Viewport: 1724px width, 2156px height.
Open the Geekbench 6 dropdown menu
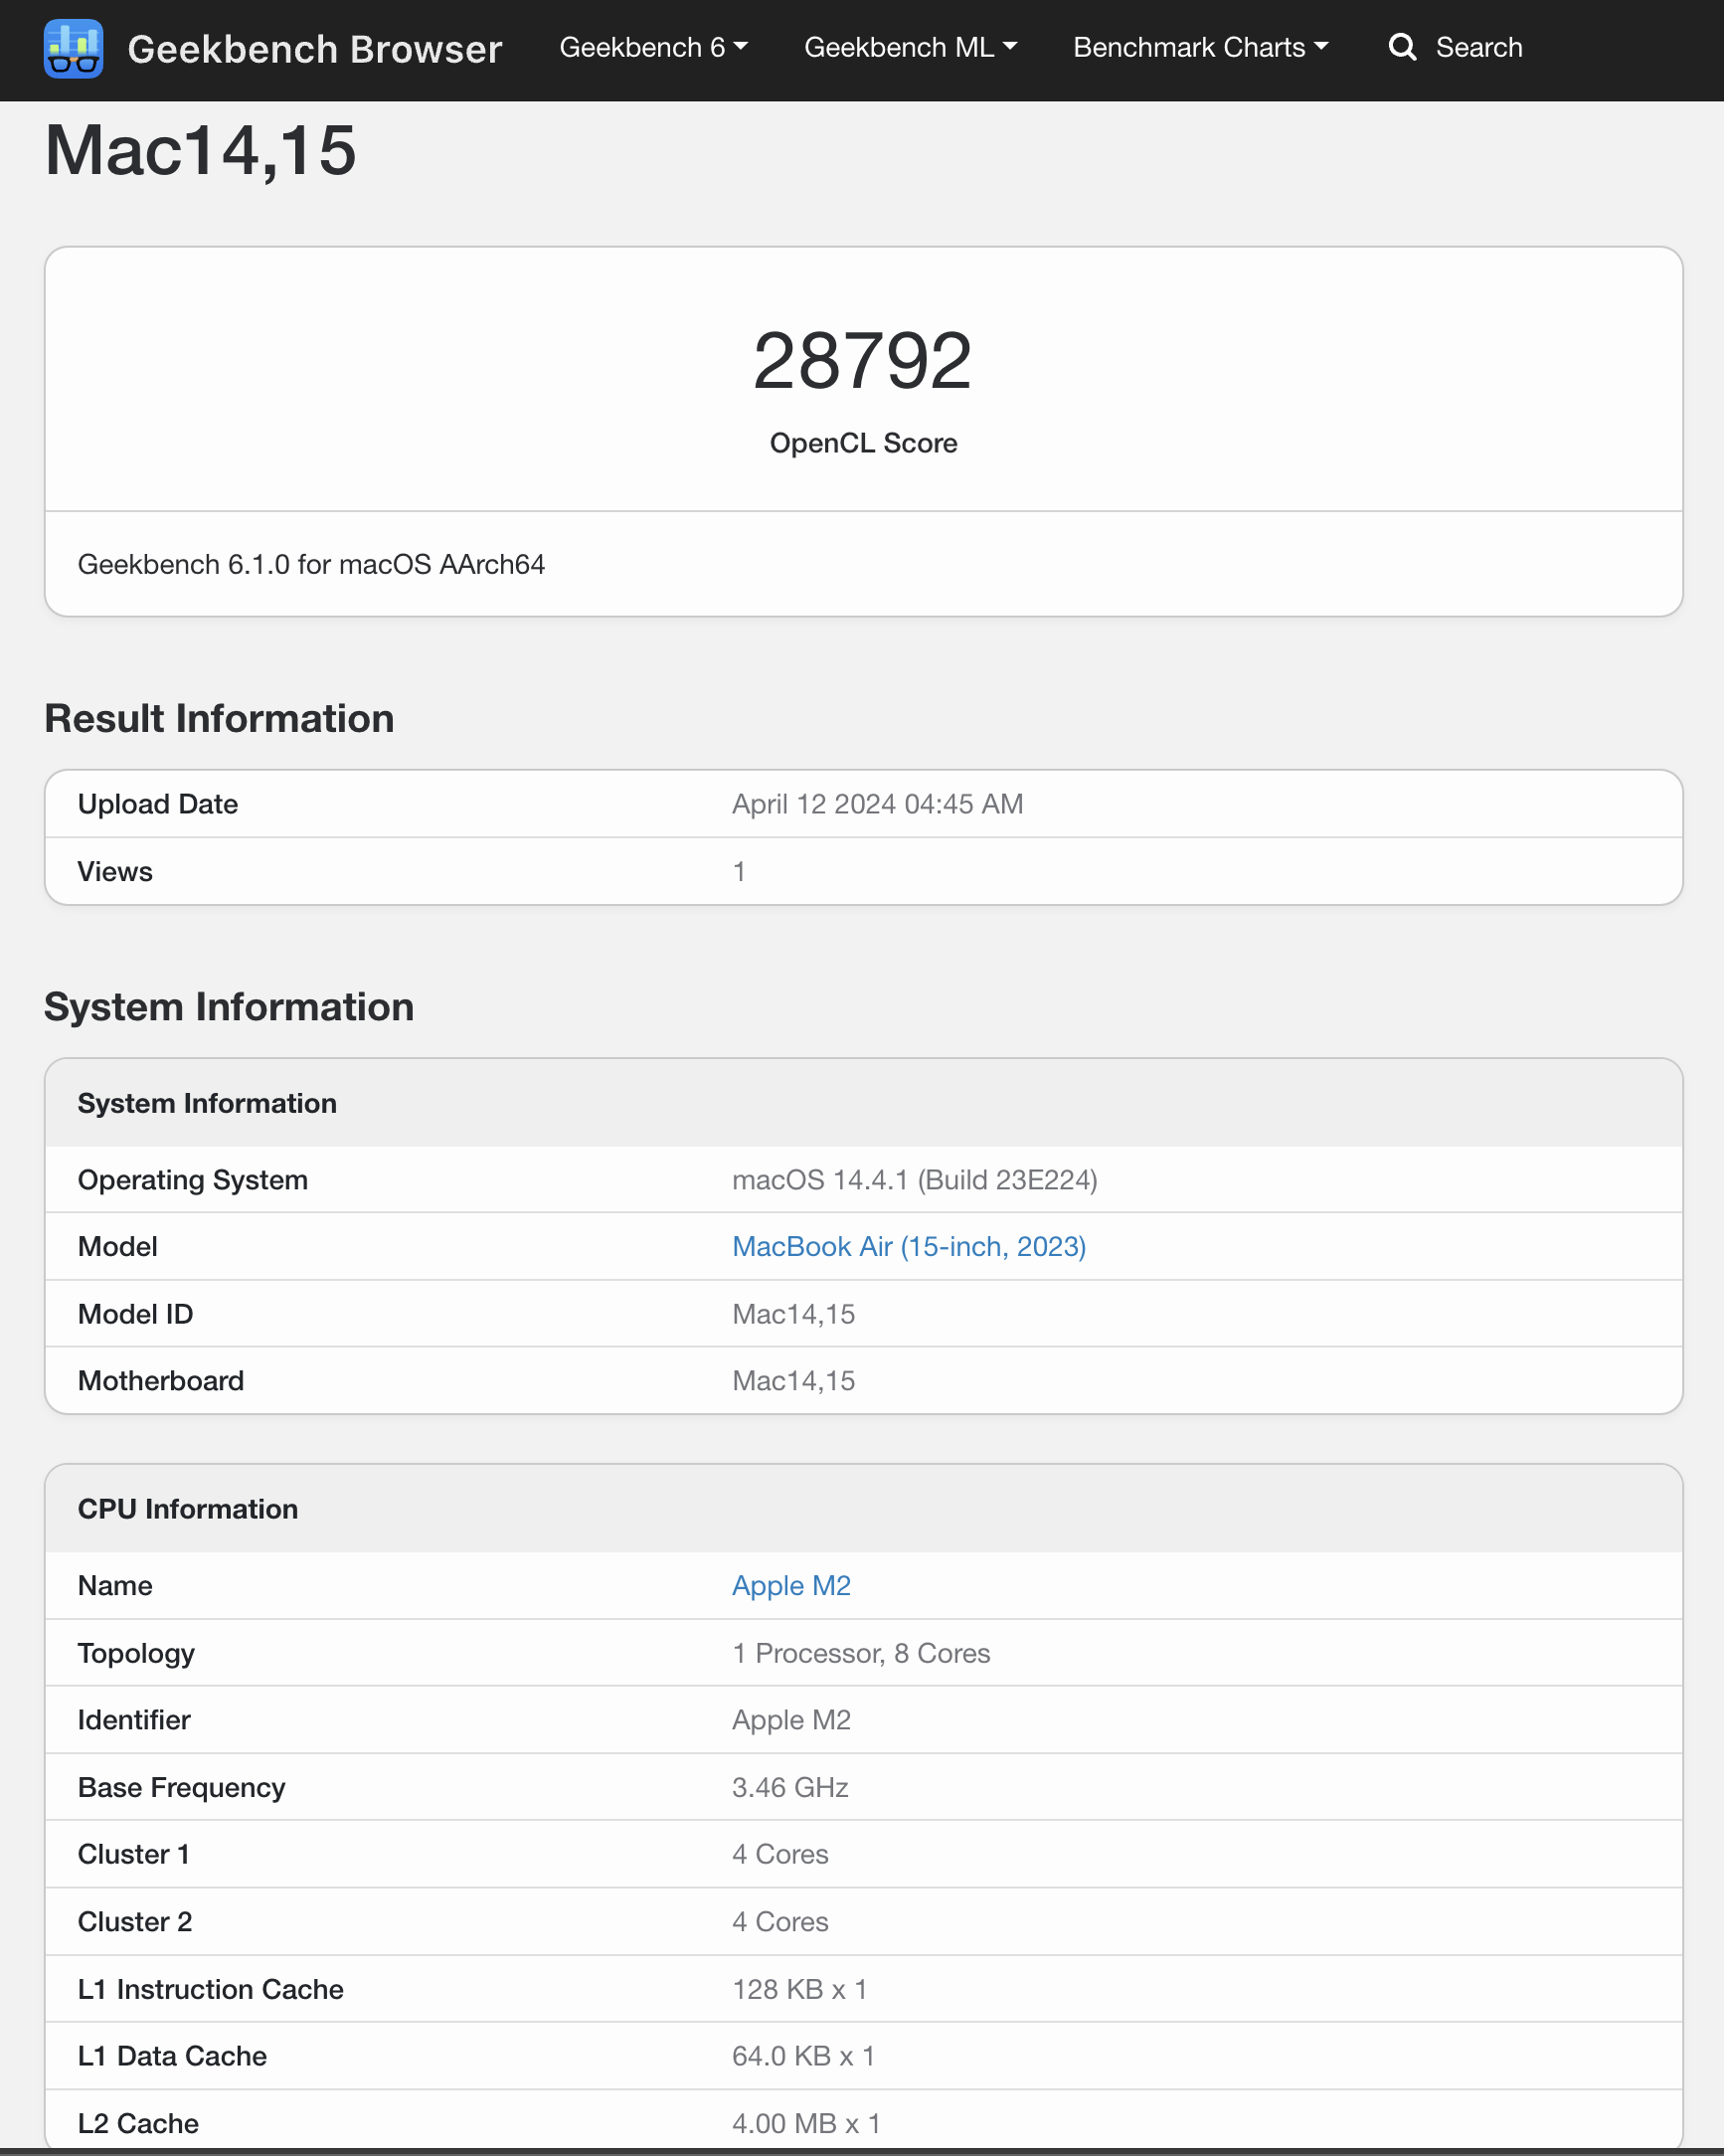click(x=653, y=47)
